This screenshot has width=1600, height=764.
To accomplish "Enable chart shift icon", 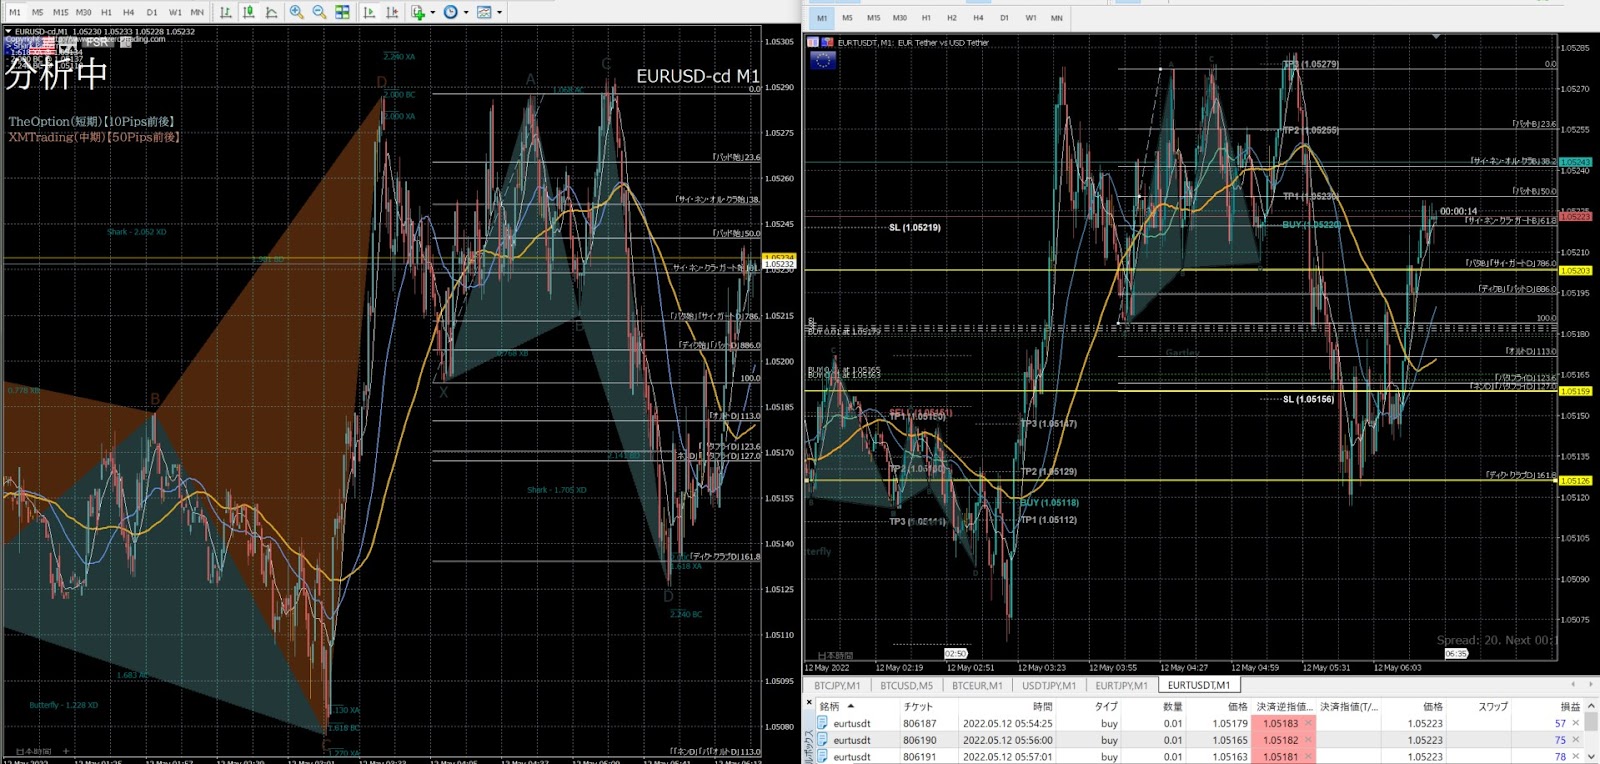I will [x=392, y=12].
